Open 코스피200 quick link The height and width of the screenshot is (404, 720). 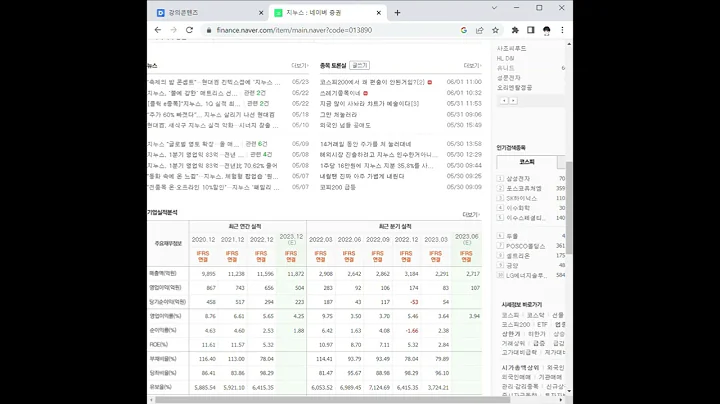tap(516, 325)
